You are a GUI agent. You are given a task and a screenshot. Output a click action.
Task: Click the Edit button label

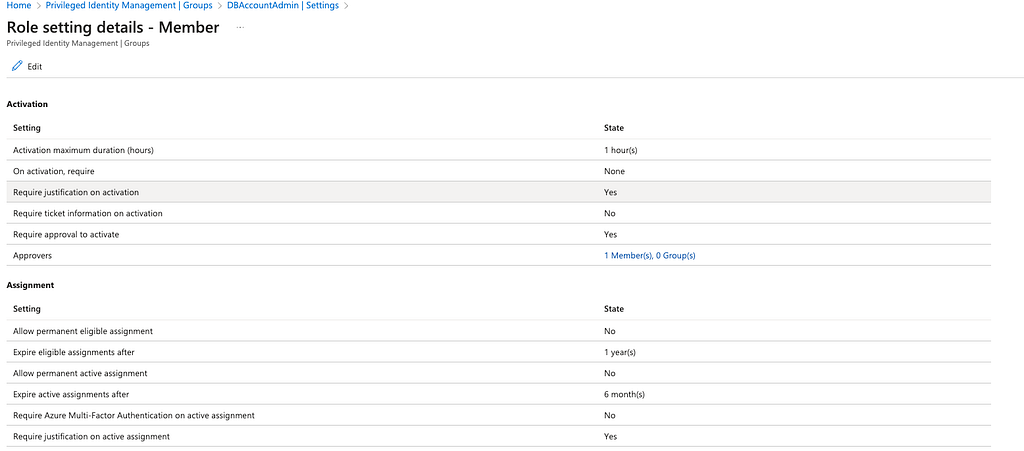(35, 67)
